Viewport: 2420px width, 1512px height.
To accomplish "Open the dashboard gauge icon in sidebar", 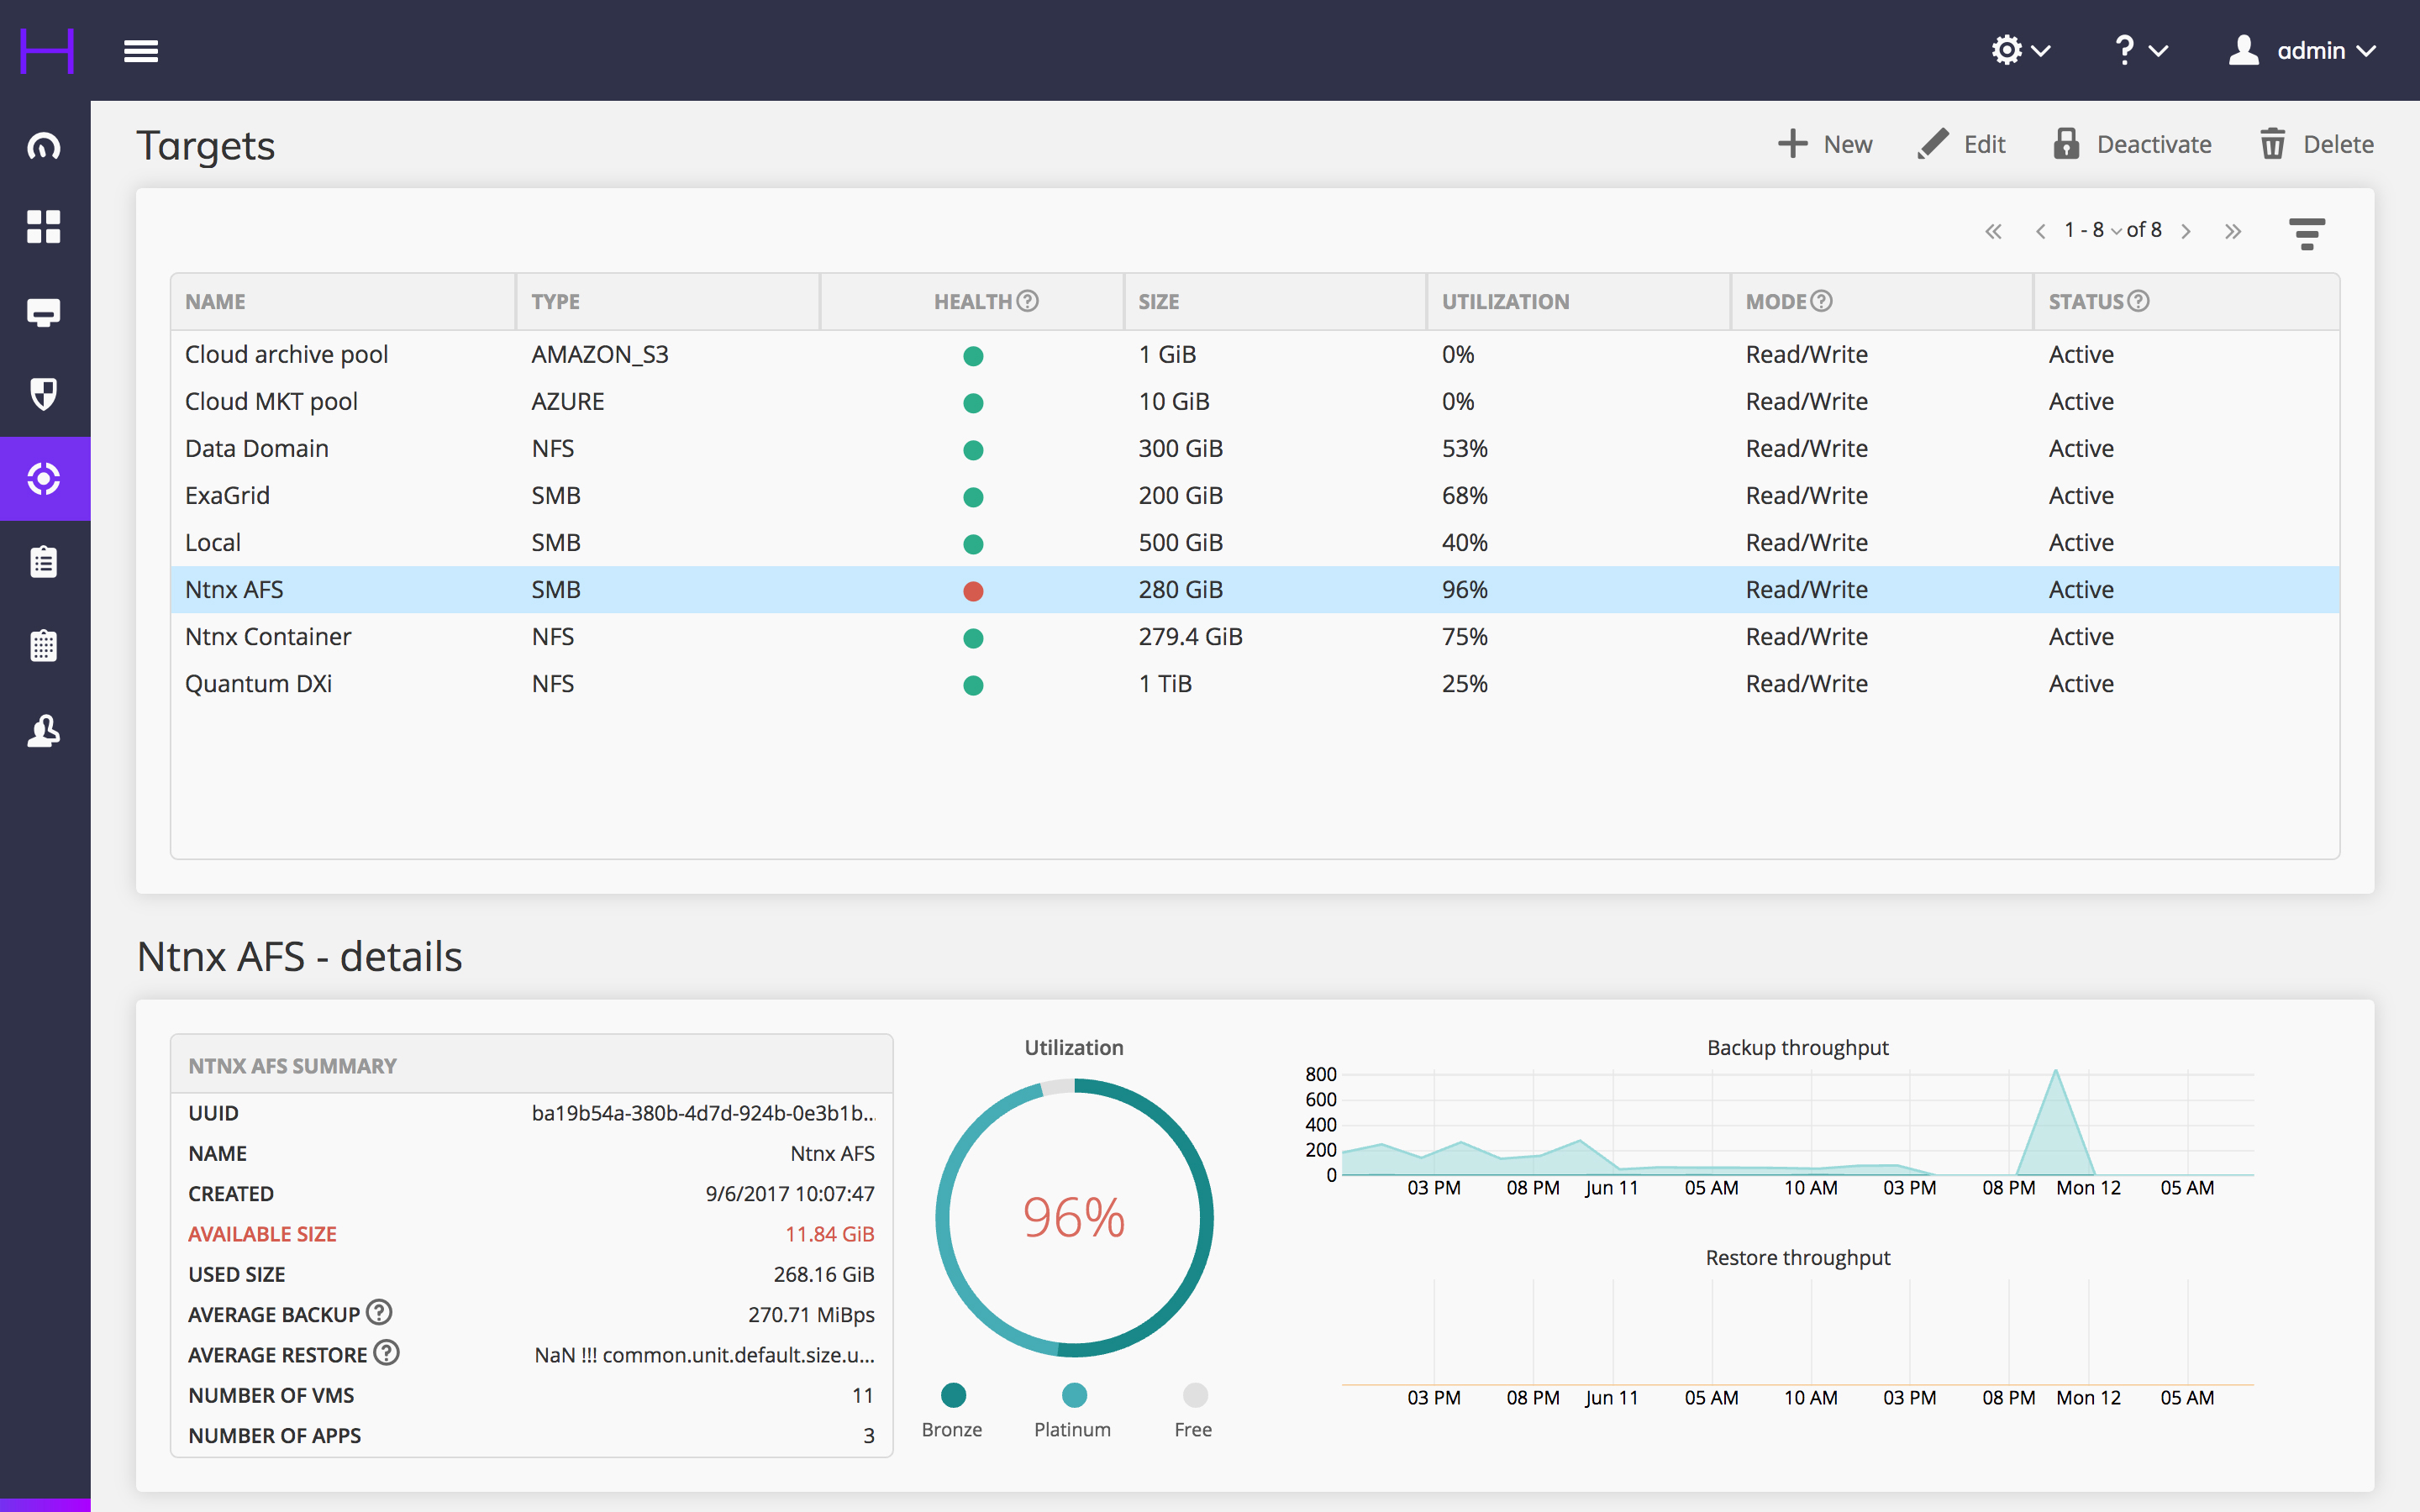I will pyautogui.click(x=44, y=146).
